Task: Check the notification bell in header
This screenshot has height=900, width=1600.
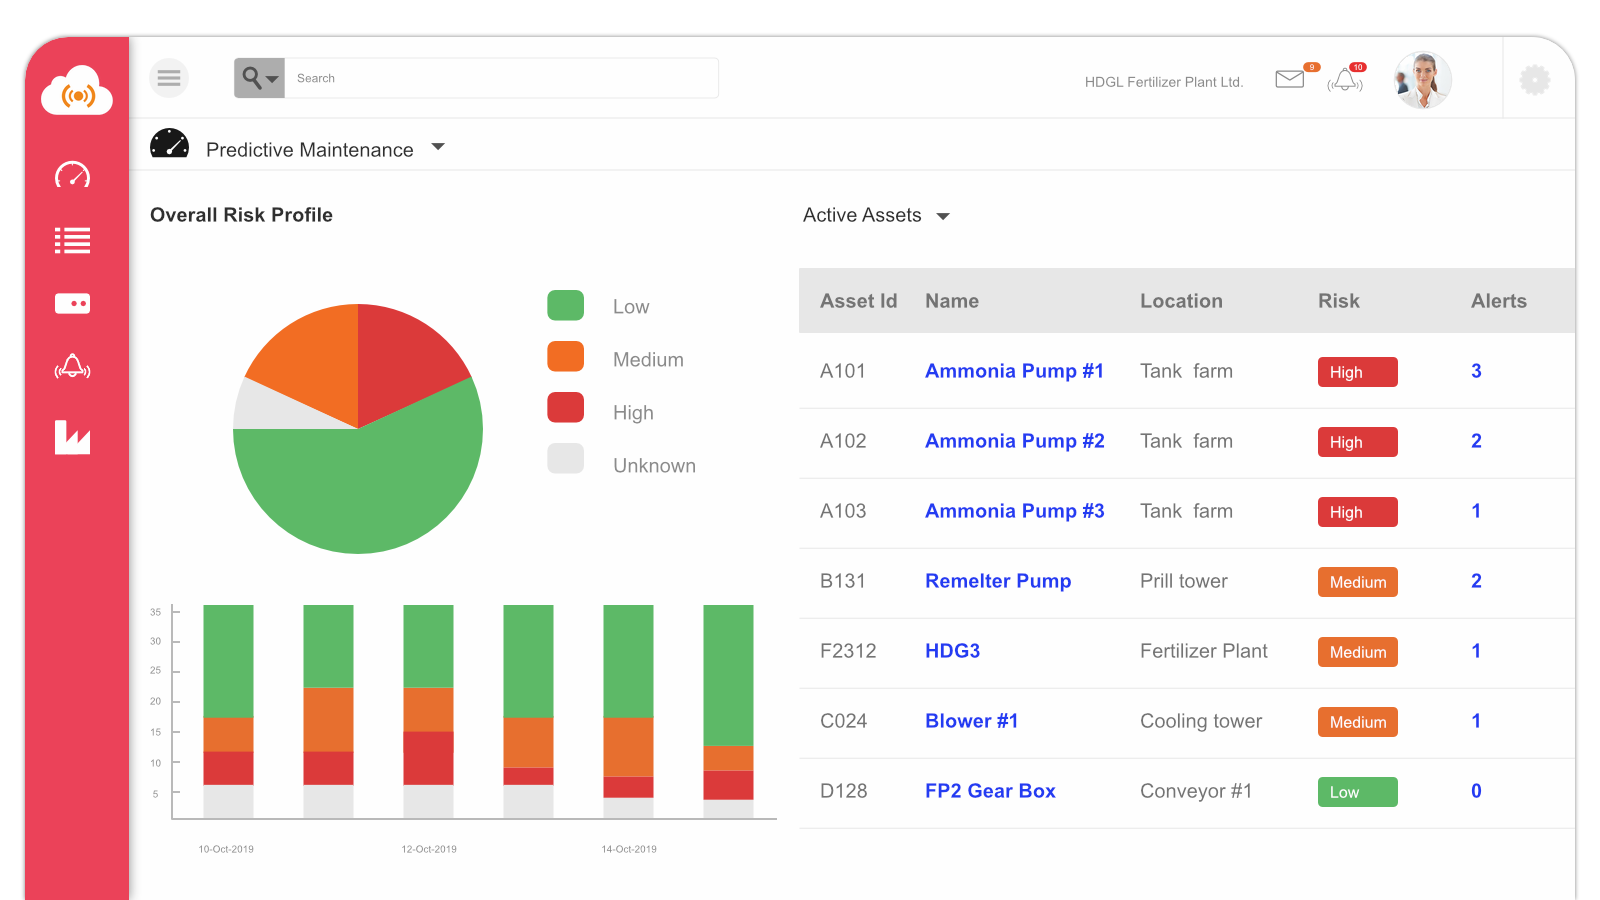Action: [x=1345, y=80]
